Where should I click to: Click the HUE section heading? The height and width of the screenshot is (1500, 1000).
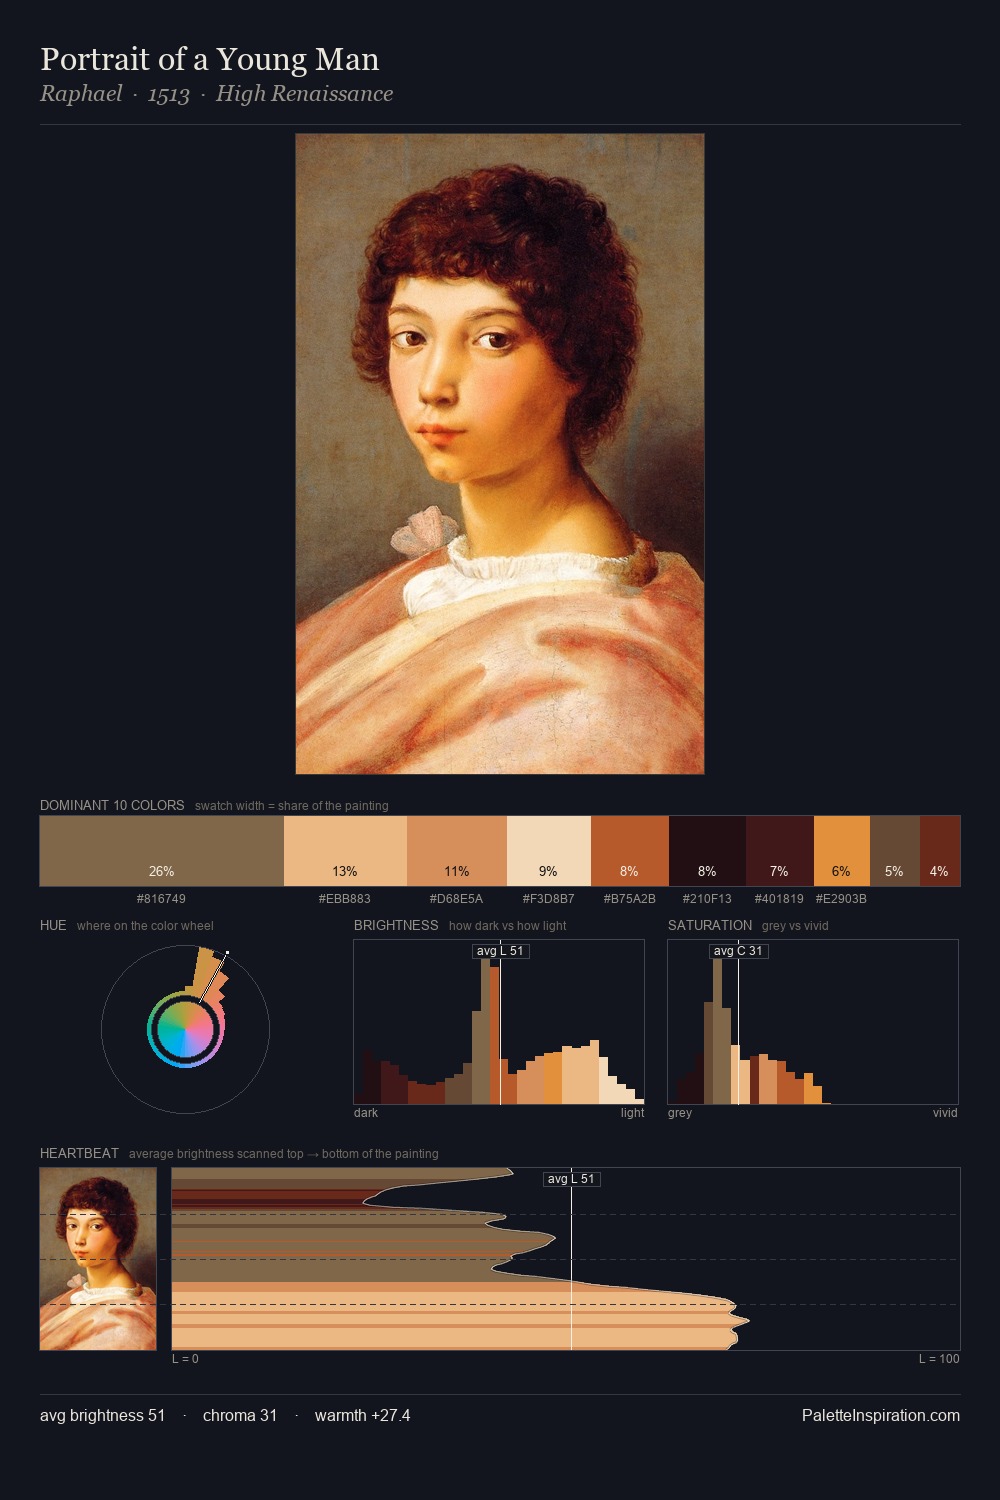53,925
